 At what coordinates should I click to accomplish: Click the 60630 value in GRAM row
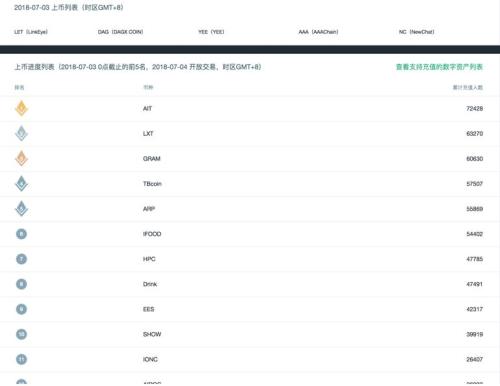(x=475, y=159)
